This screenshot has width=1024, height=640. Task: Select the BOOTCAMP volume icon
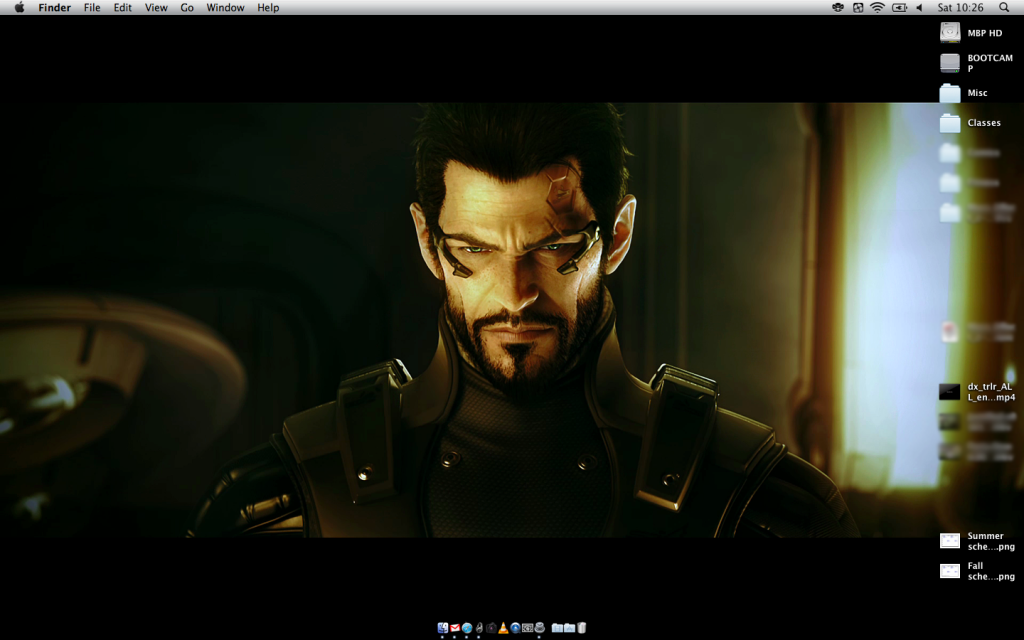950,63
